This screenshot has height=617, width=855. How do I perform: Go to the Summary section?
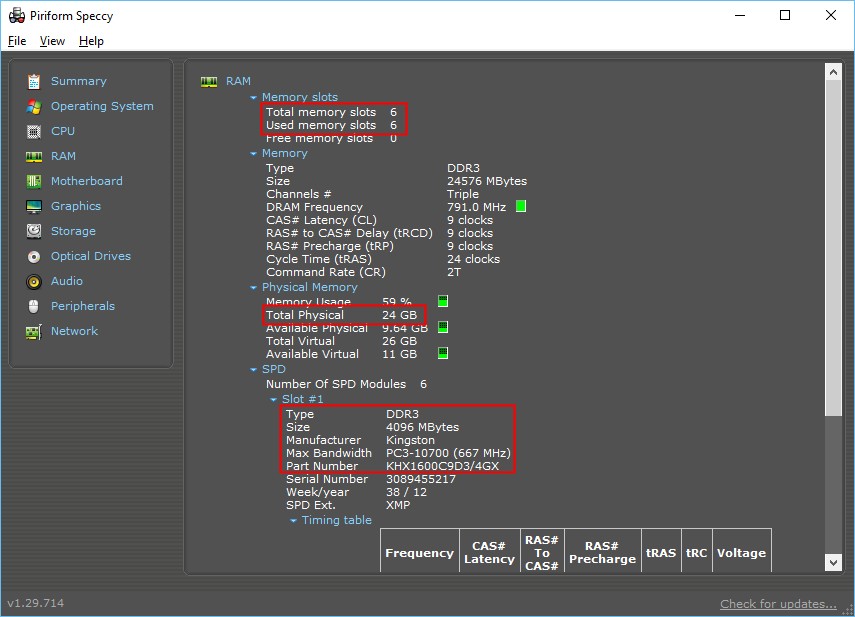(79, 81)
